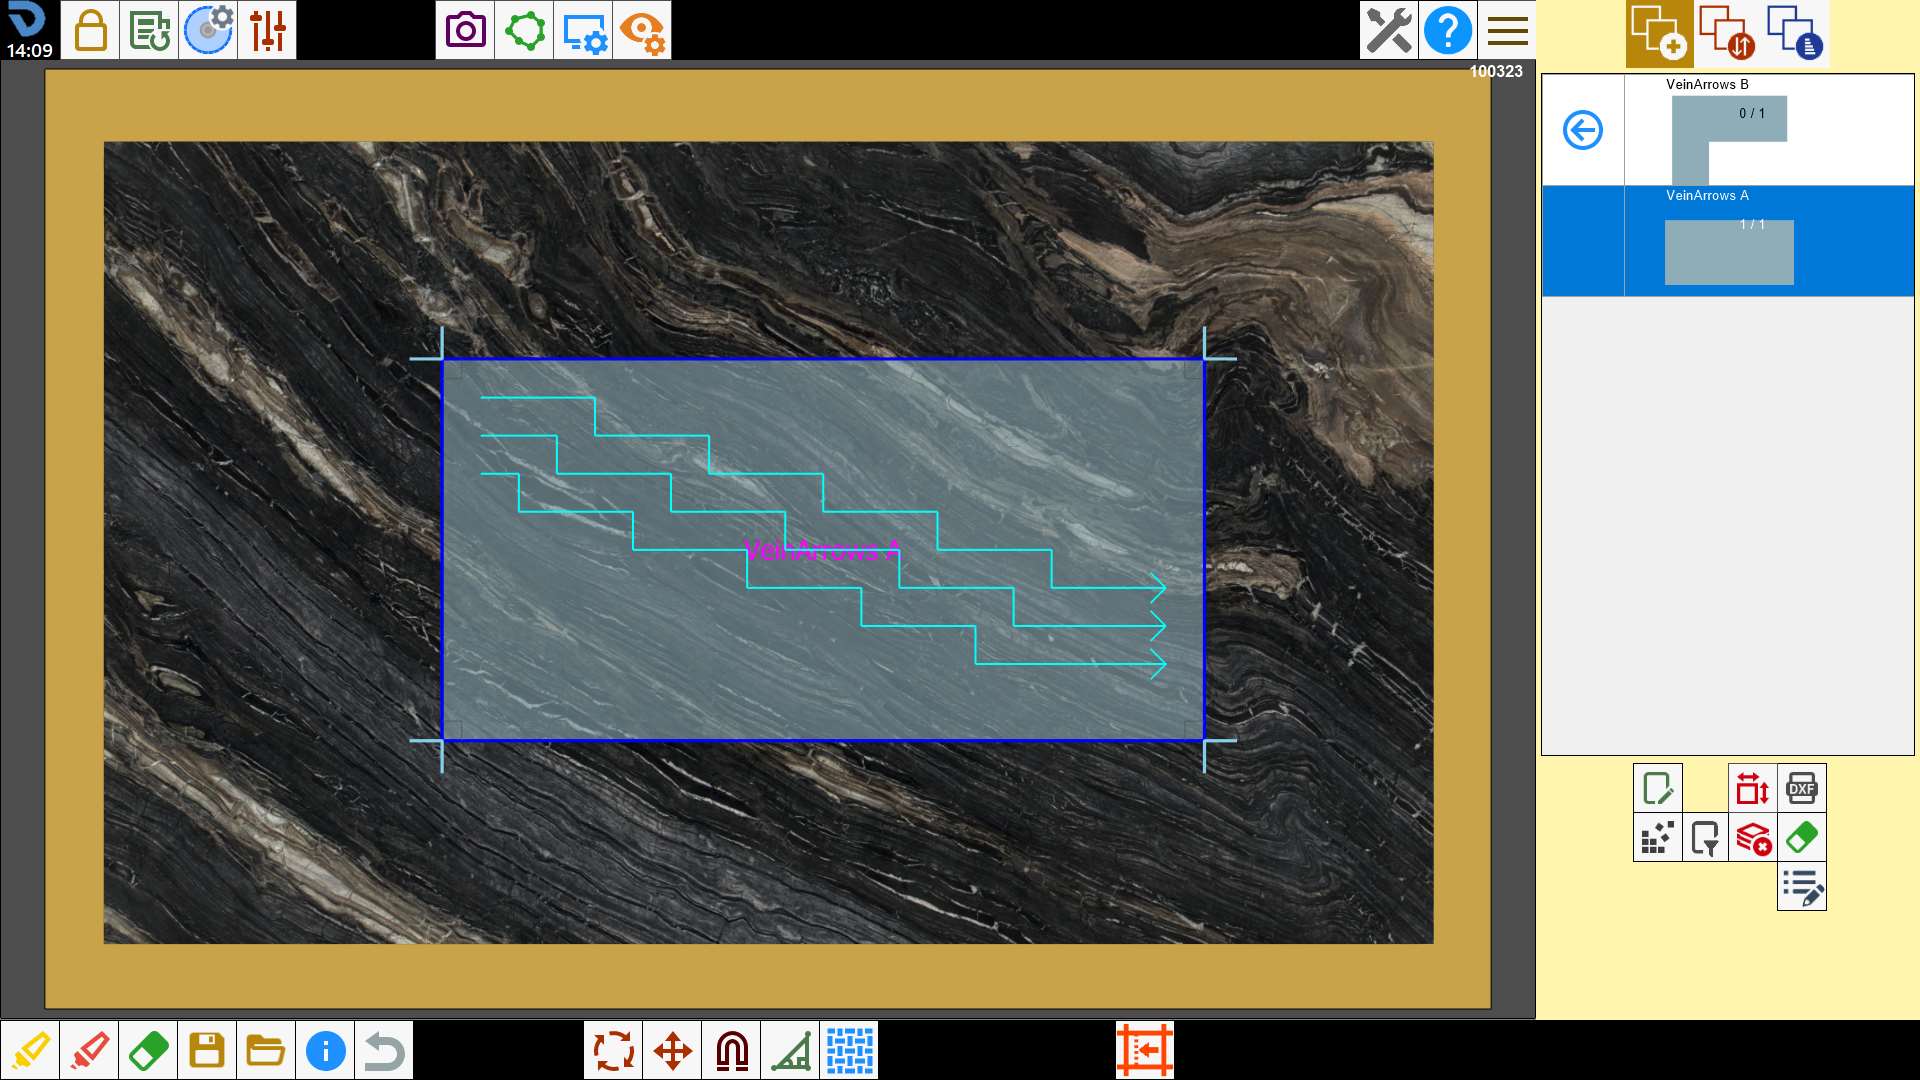Image resolution: width=1920 pixels, height=1080 pixels.
Task: Click the logo above the 14:09 clock
Action: coord(28,20)
